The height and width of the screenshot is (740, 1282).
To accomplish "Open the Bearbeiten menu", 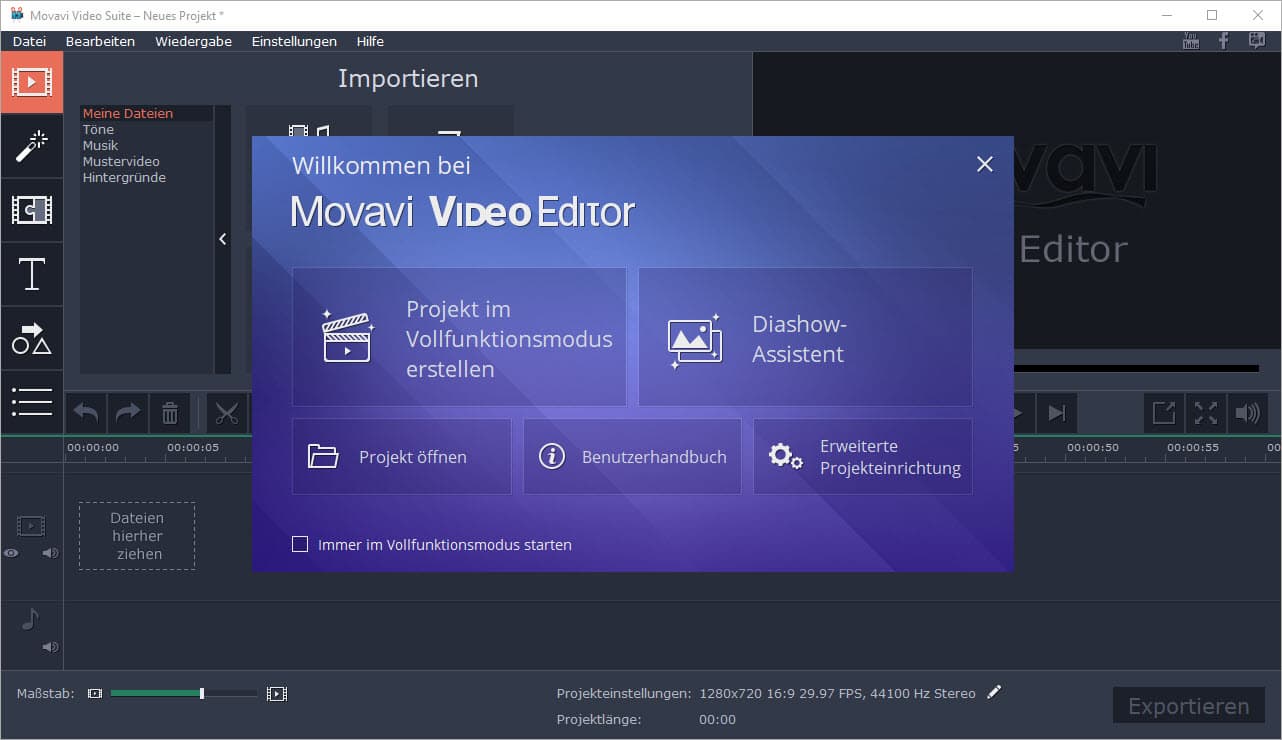I will 100,41.
